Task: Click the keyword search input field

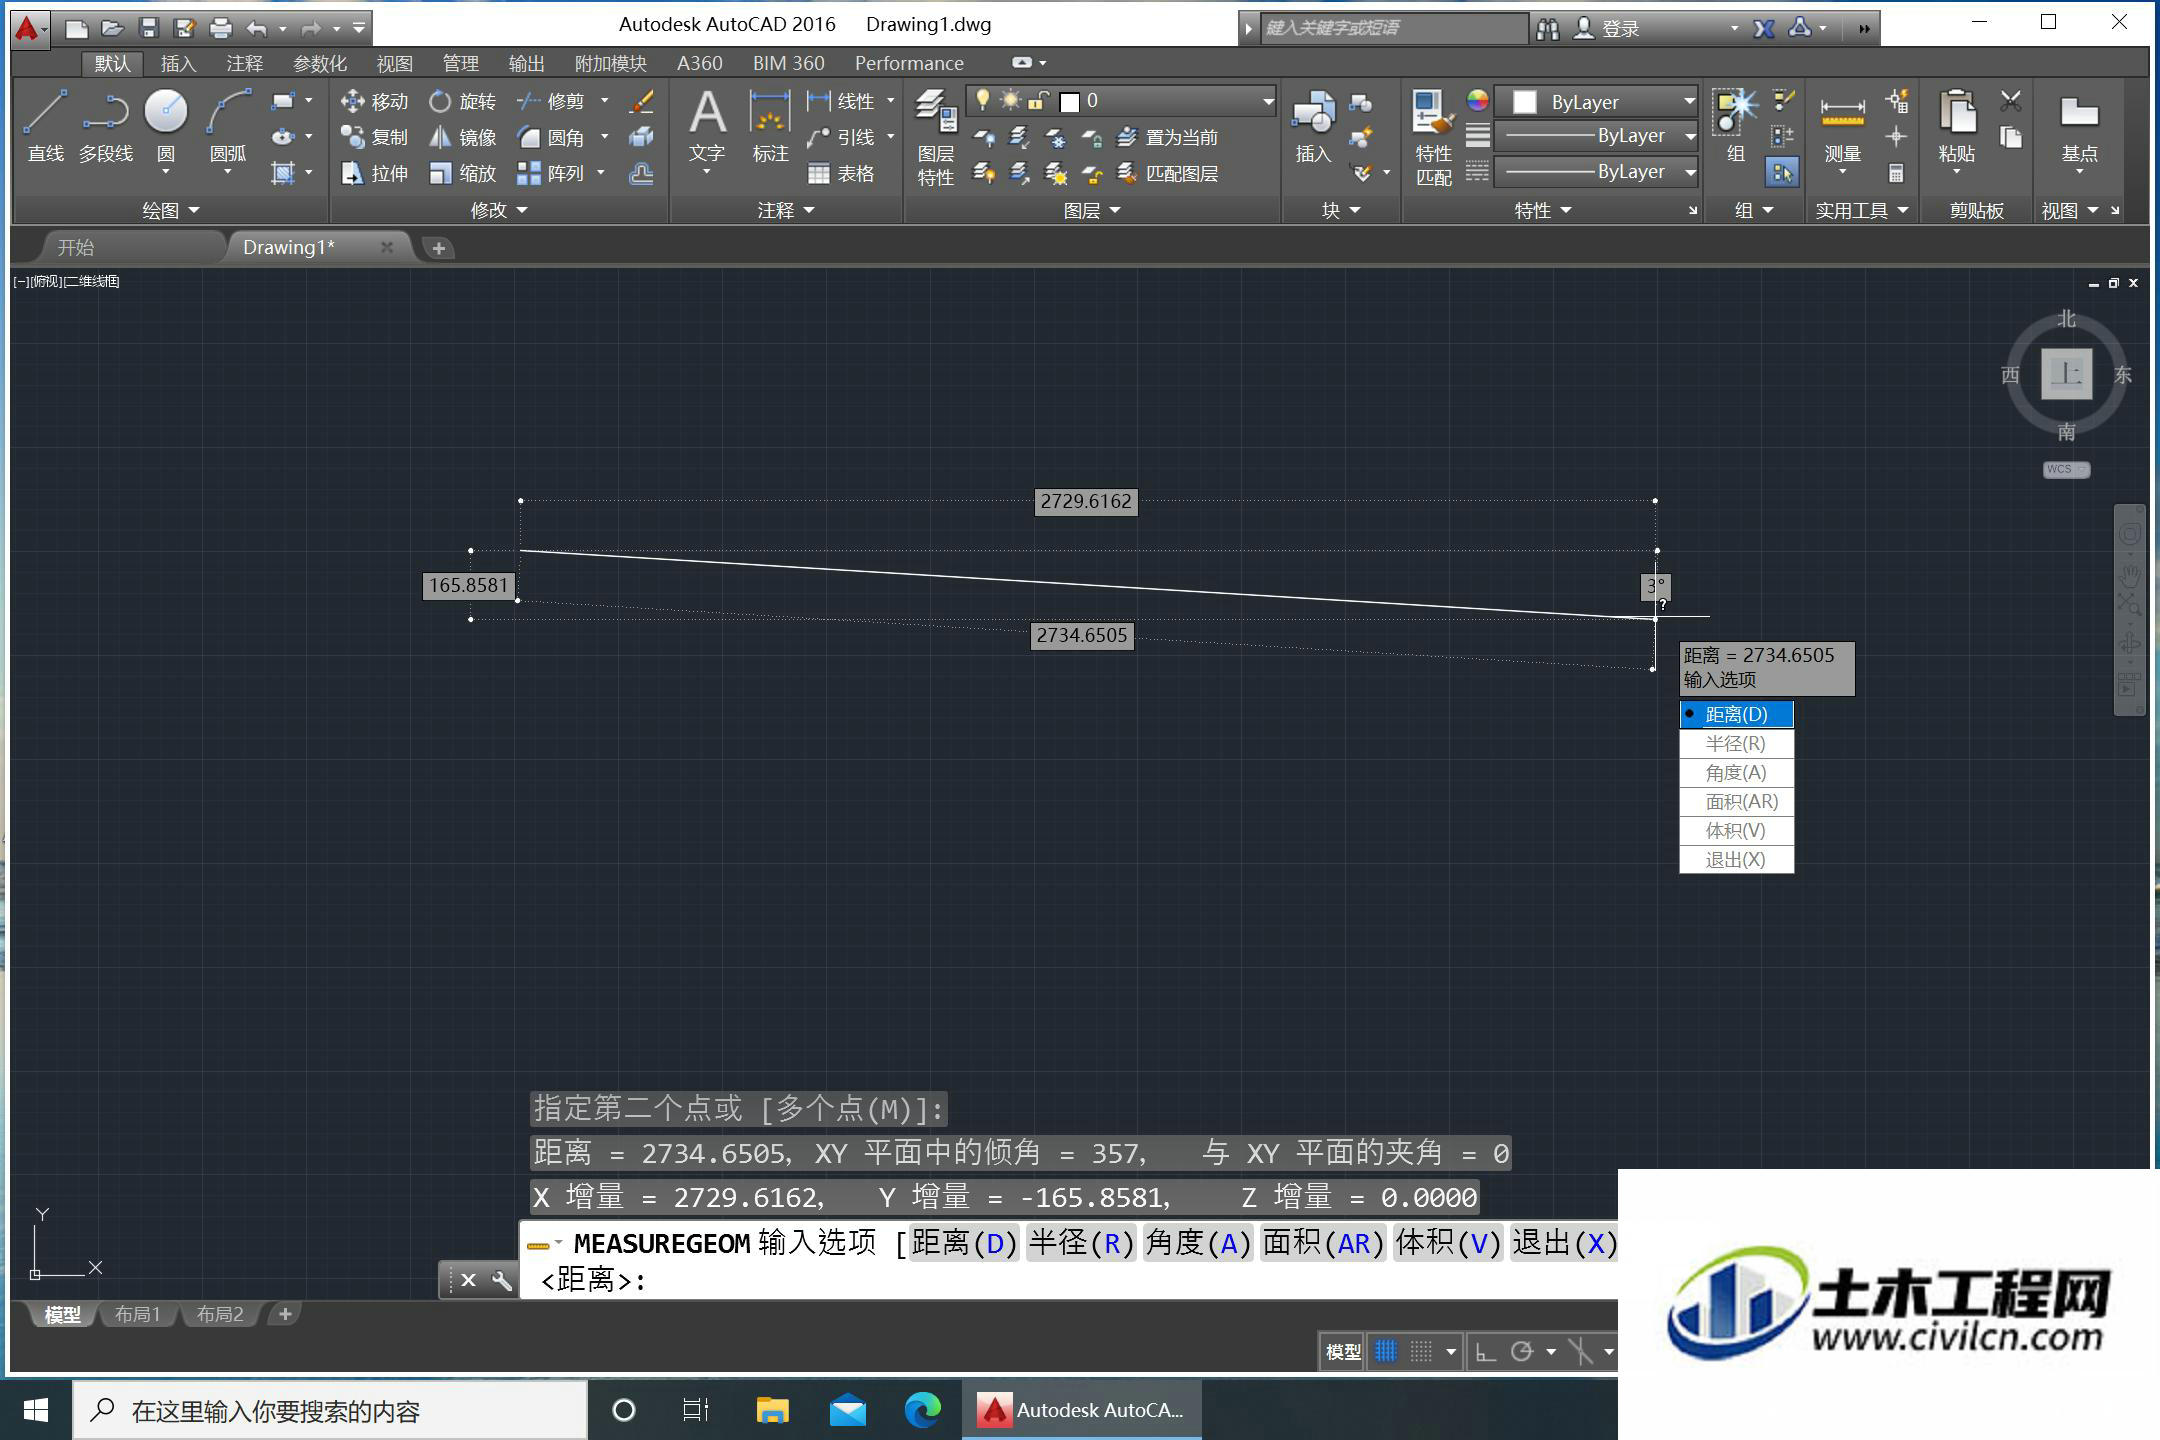Action: pyautogui.click(x=1394, y=28)
